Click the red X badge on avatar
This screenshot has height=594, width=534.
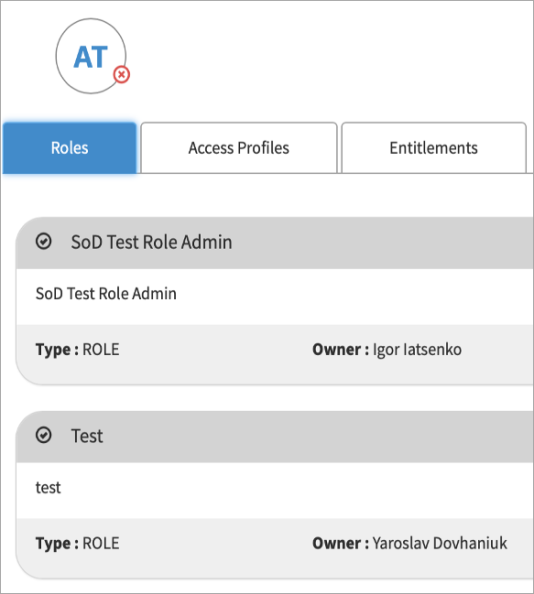pos(122,74)
